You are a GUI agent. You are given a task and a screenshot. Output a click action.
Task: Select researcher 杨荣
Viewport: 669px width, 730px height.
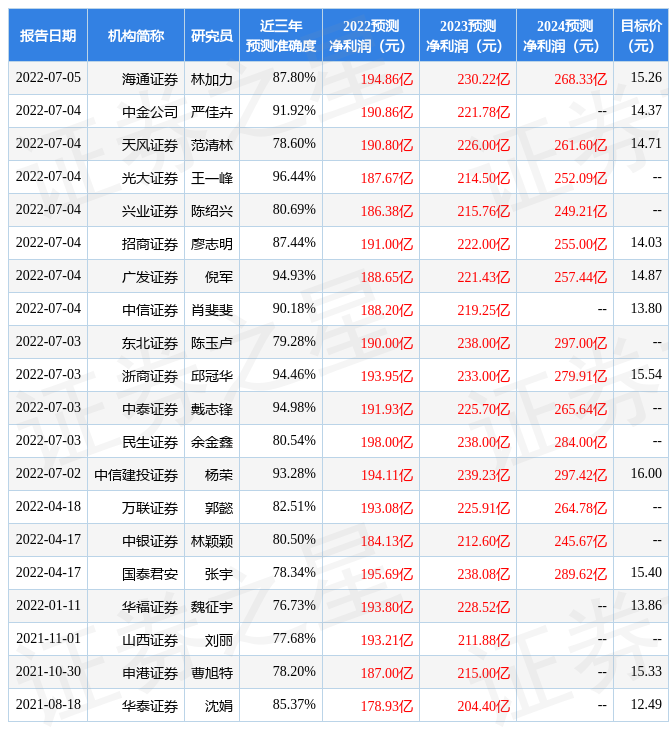(219, 475)
